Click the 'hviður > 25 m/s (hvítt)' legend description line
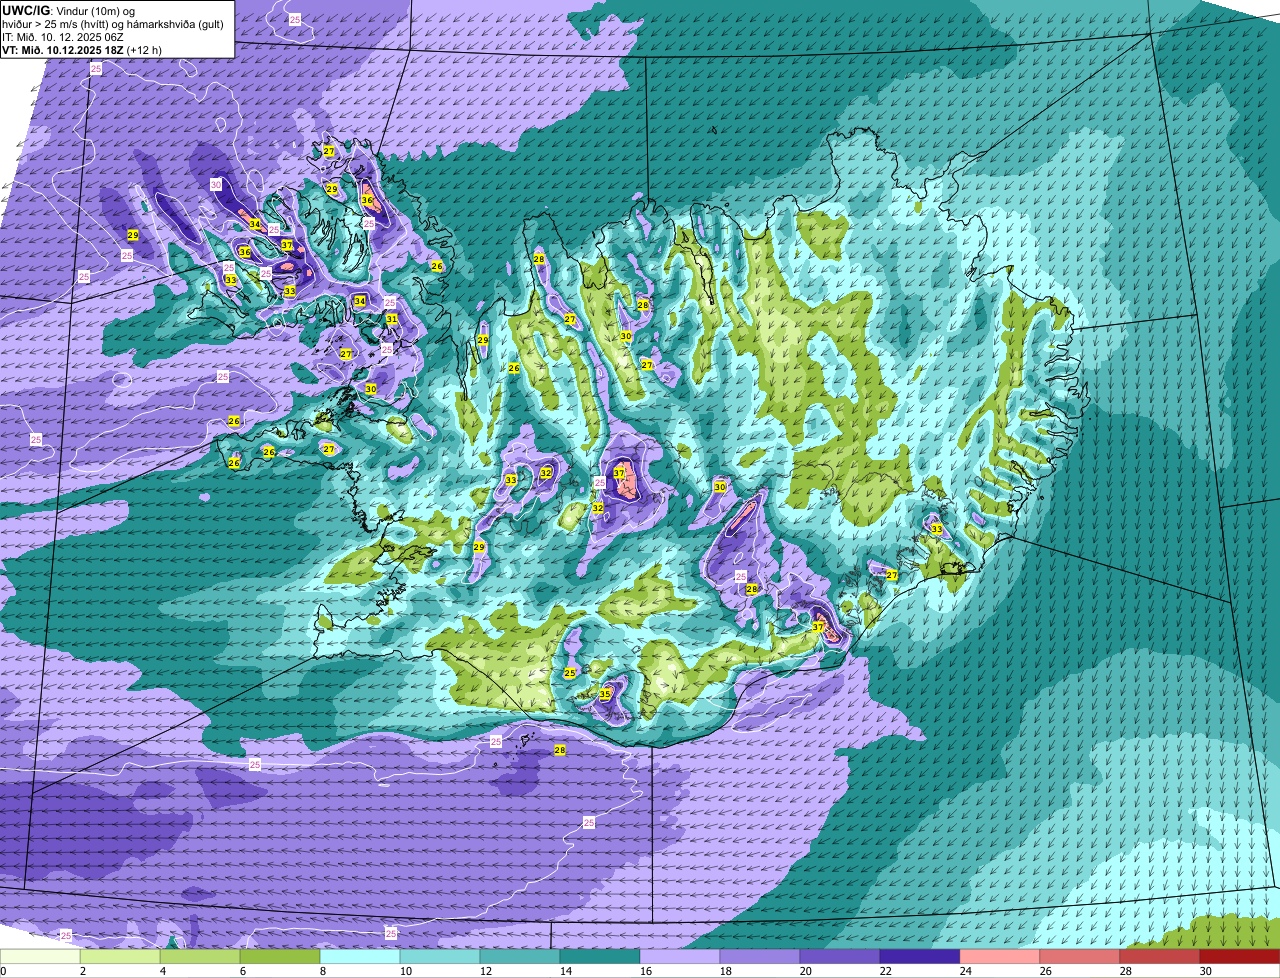Viewport: 1280px width, 978px height. (x=113, y=23)
